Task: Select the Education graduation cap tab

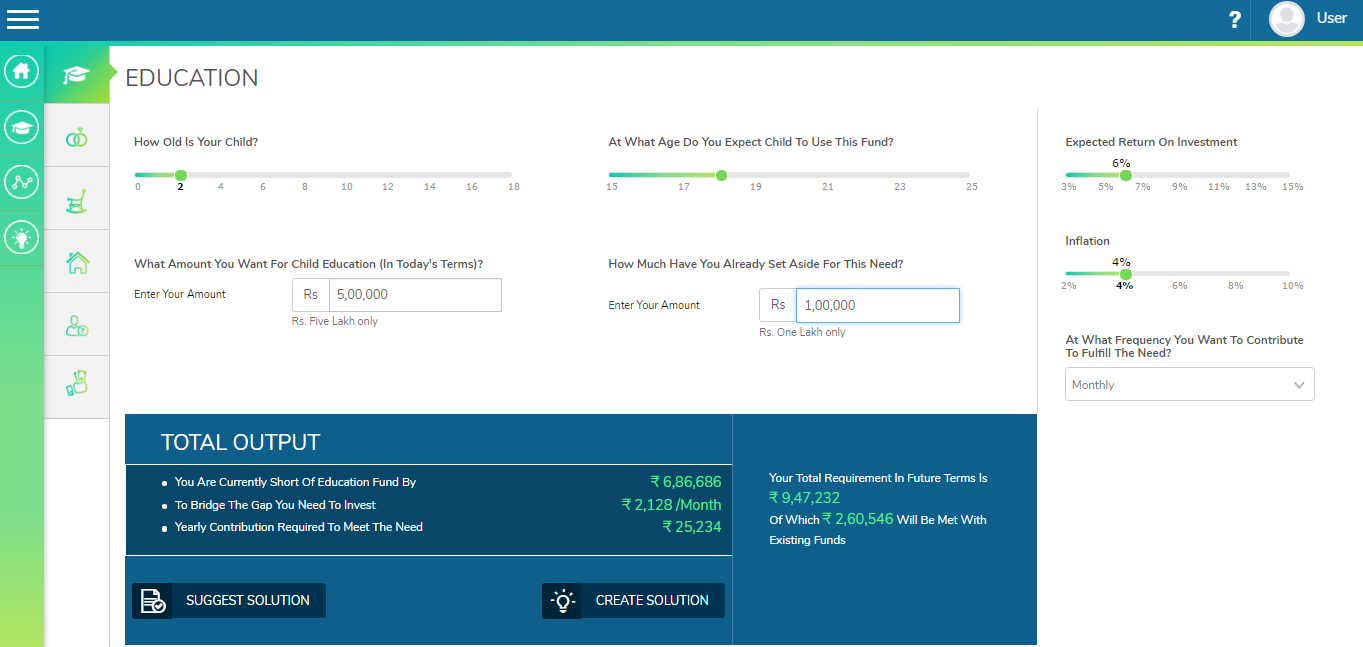Action: [x=77, y=75]
